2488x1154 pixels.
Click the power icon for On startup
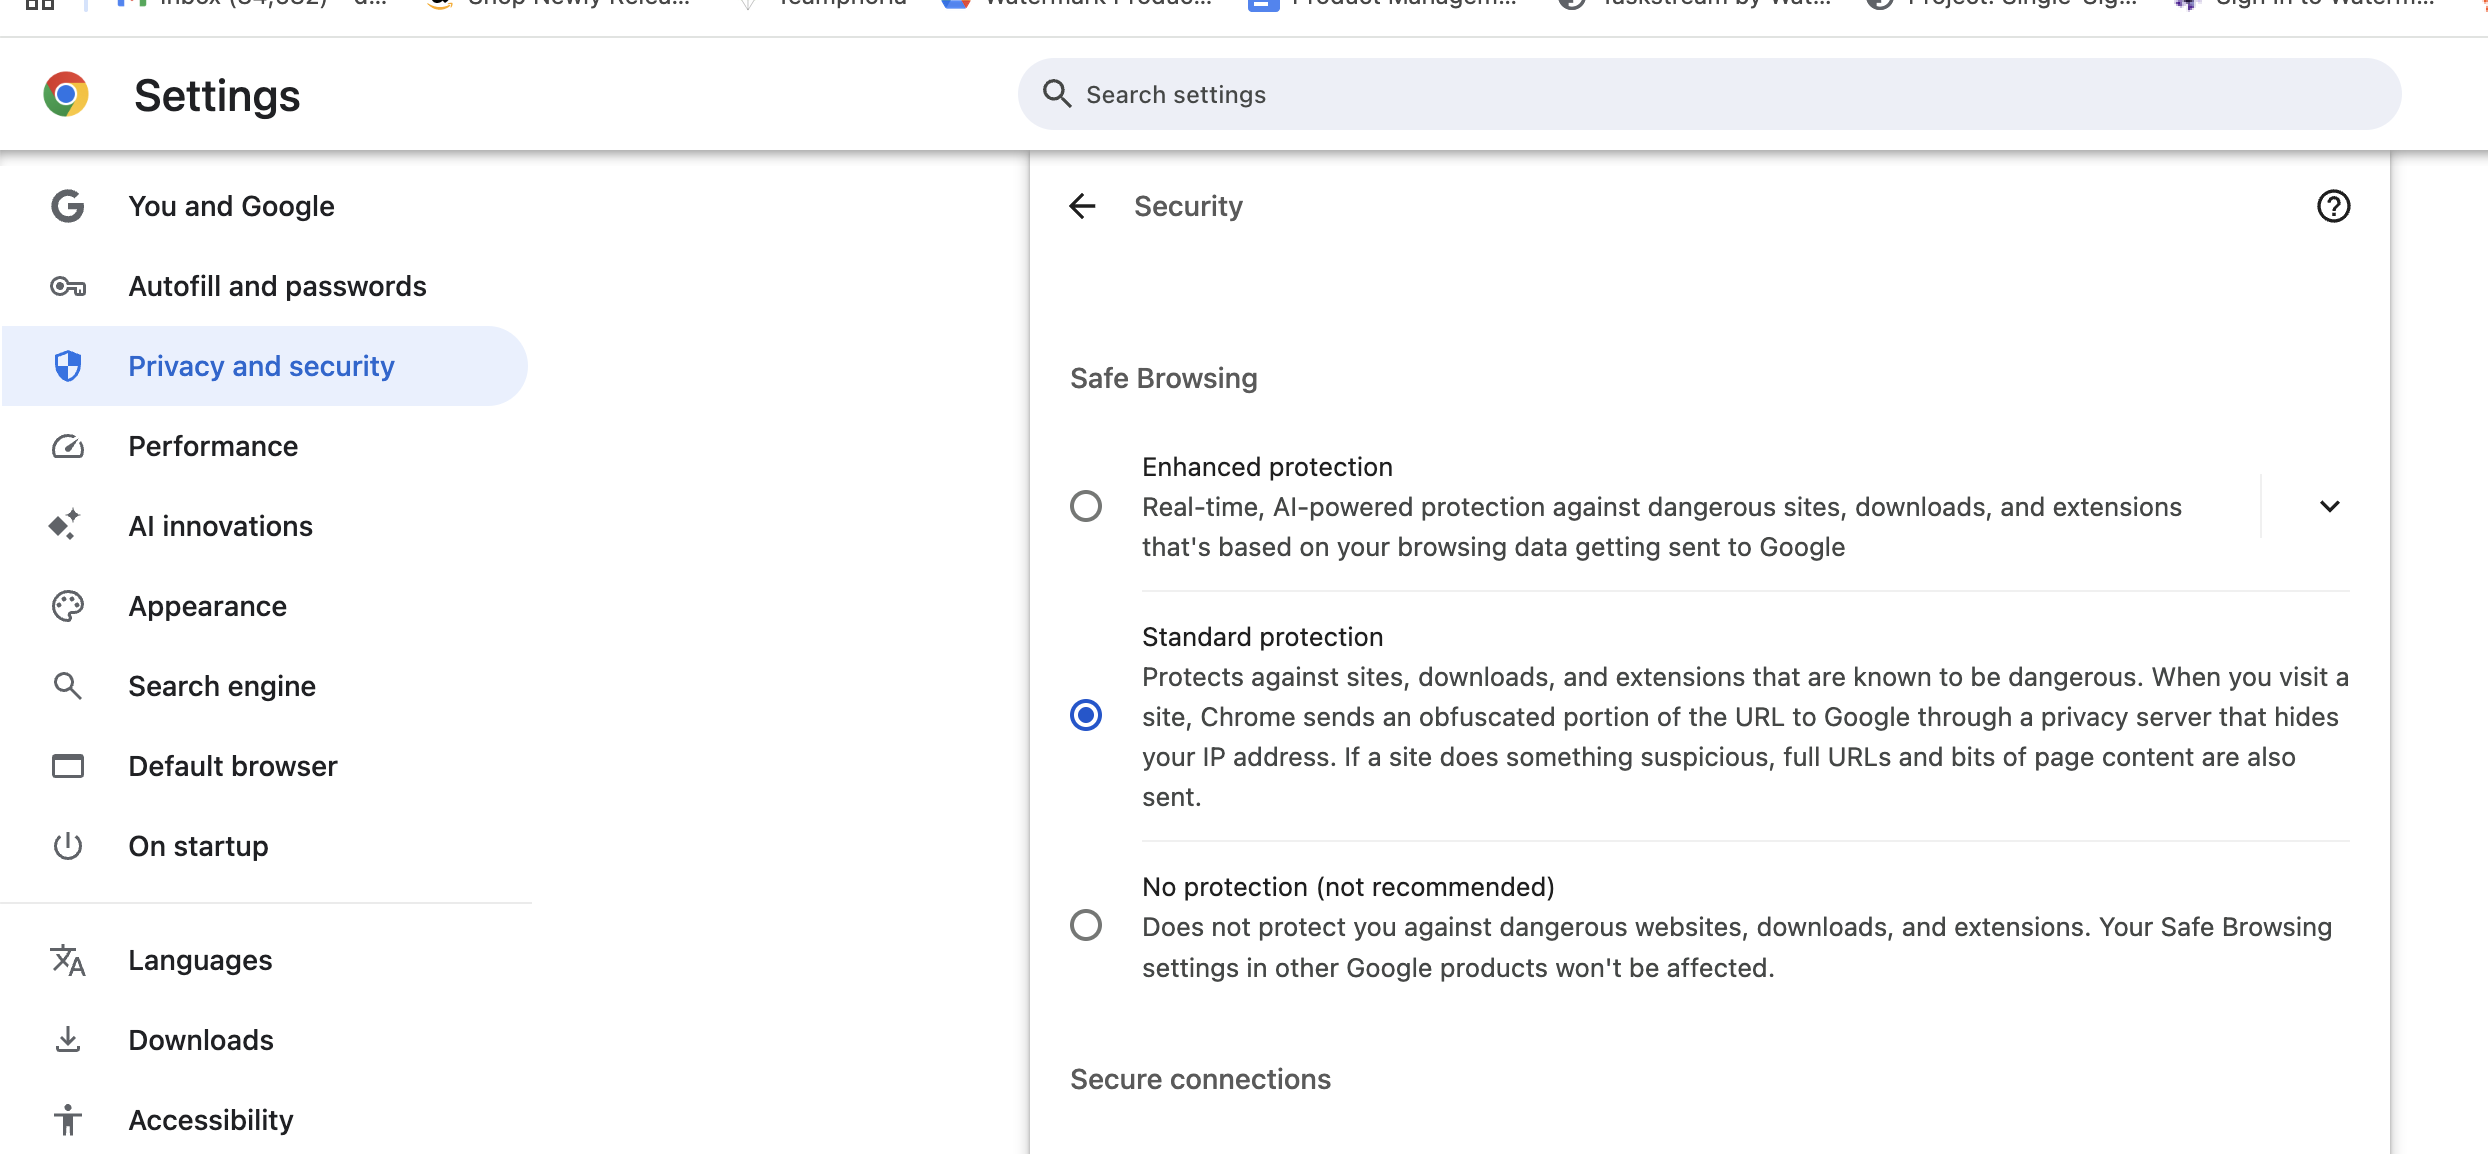(67, 846)
